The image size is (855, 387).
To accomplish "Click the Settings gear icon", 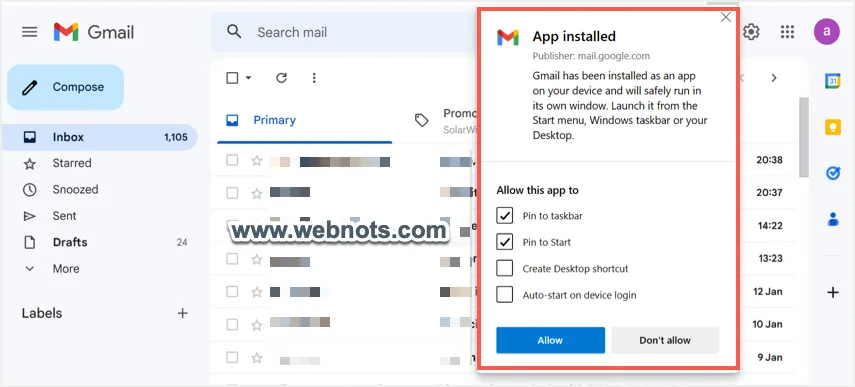I will coord(751,32).
